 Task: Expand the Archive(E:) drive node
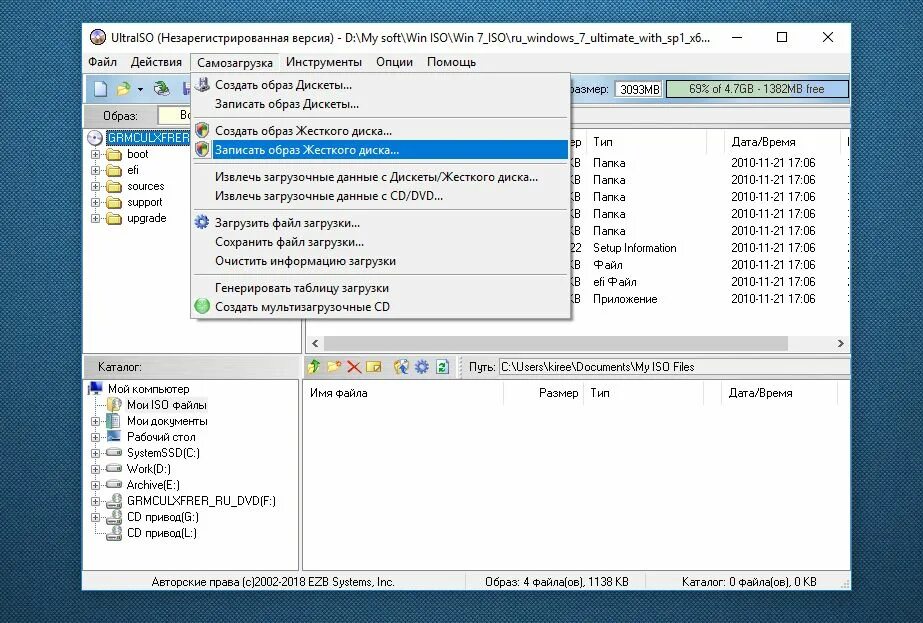coord(95,485)
